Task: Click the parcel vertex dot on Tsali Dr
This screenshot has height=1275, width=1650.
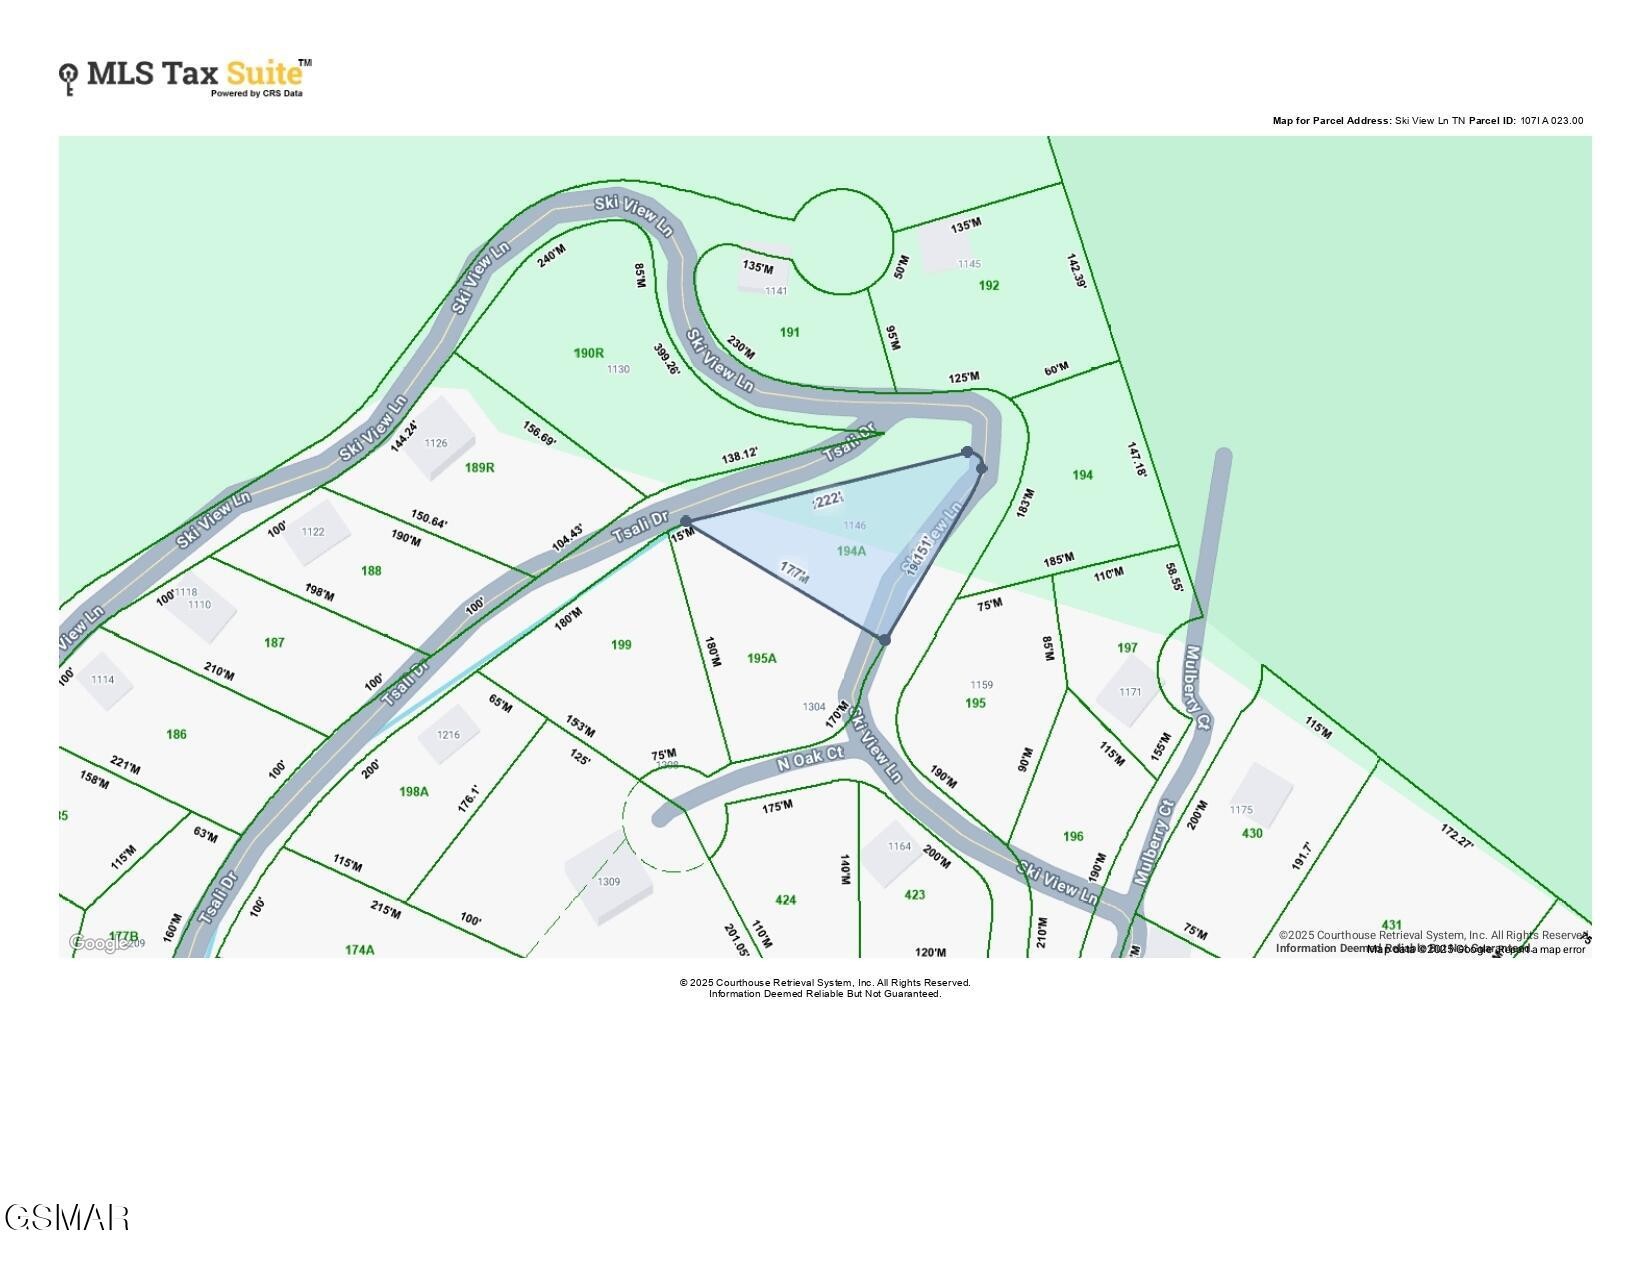Action: [x=685, y=521]
